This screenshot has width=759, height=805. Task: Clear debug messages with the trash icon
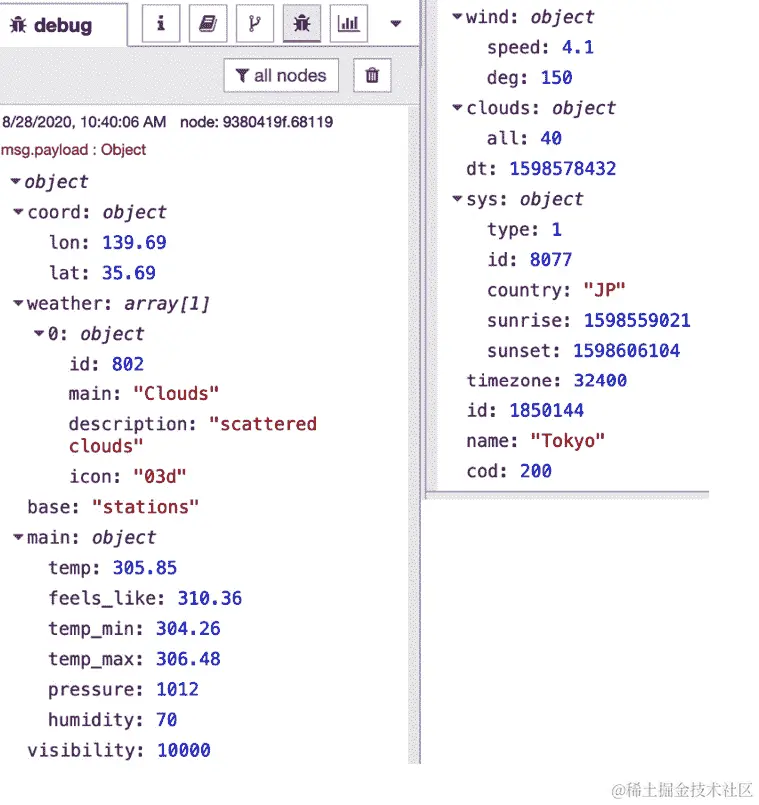pos(371,75)
